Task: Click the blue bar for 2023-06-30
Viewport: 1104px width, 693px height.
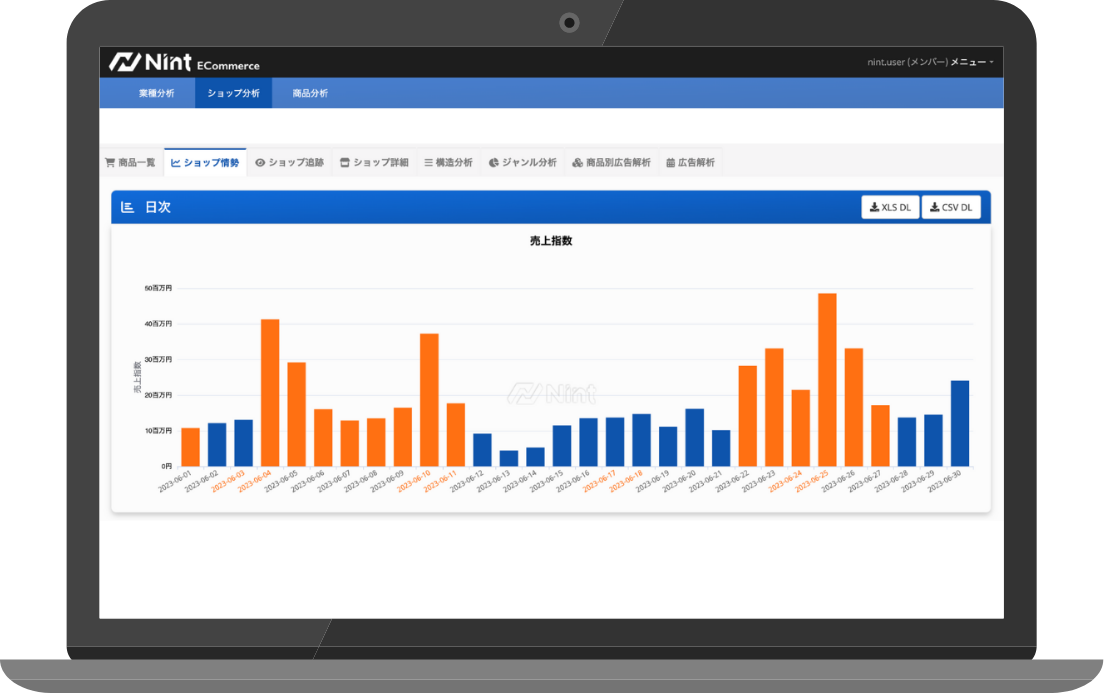Action: point(959,423)
